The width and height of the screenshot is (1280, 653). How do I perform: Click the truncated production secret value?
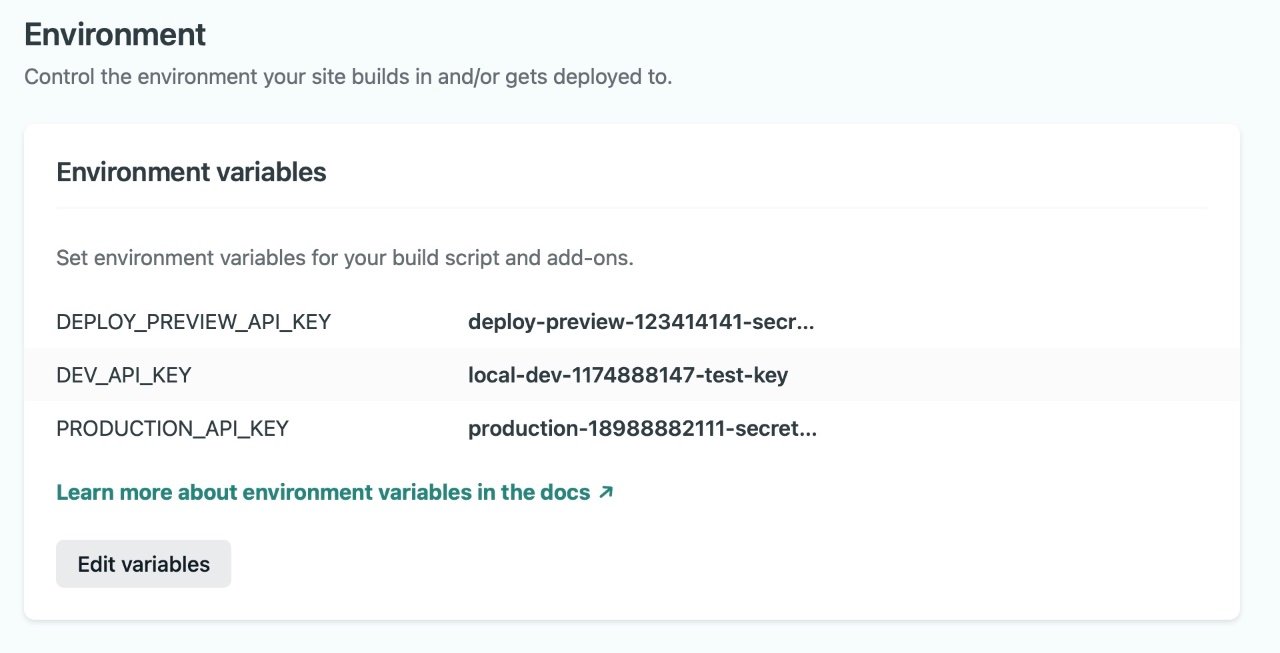(x=642, y=428)
